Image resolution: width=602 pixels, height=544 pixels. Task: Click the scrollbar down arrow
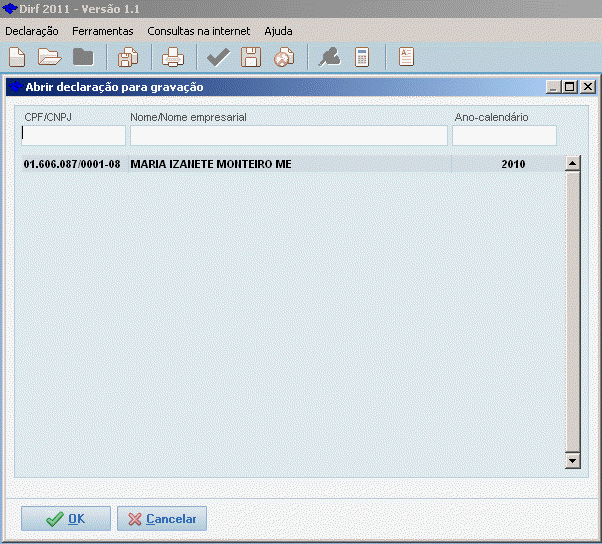coord(572,461)
